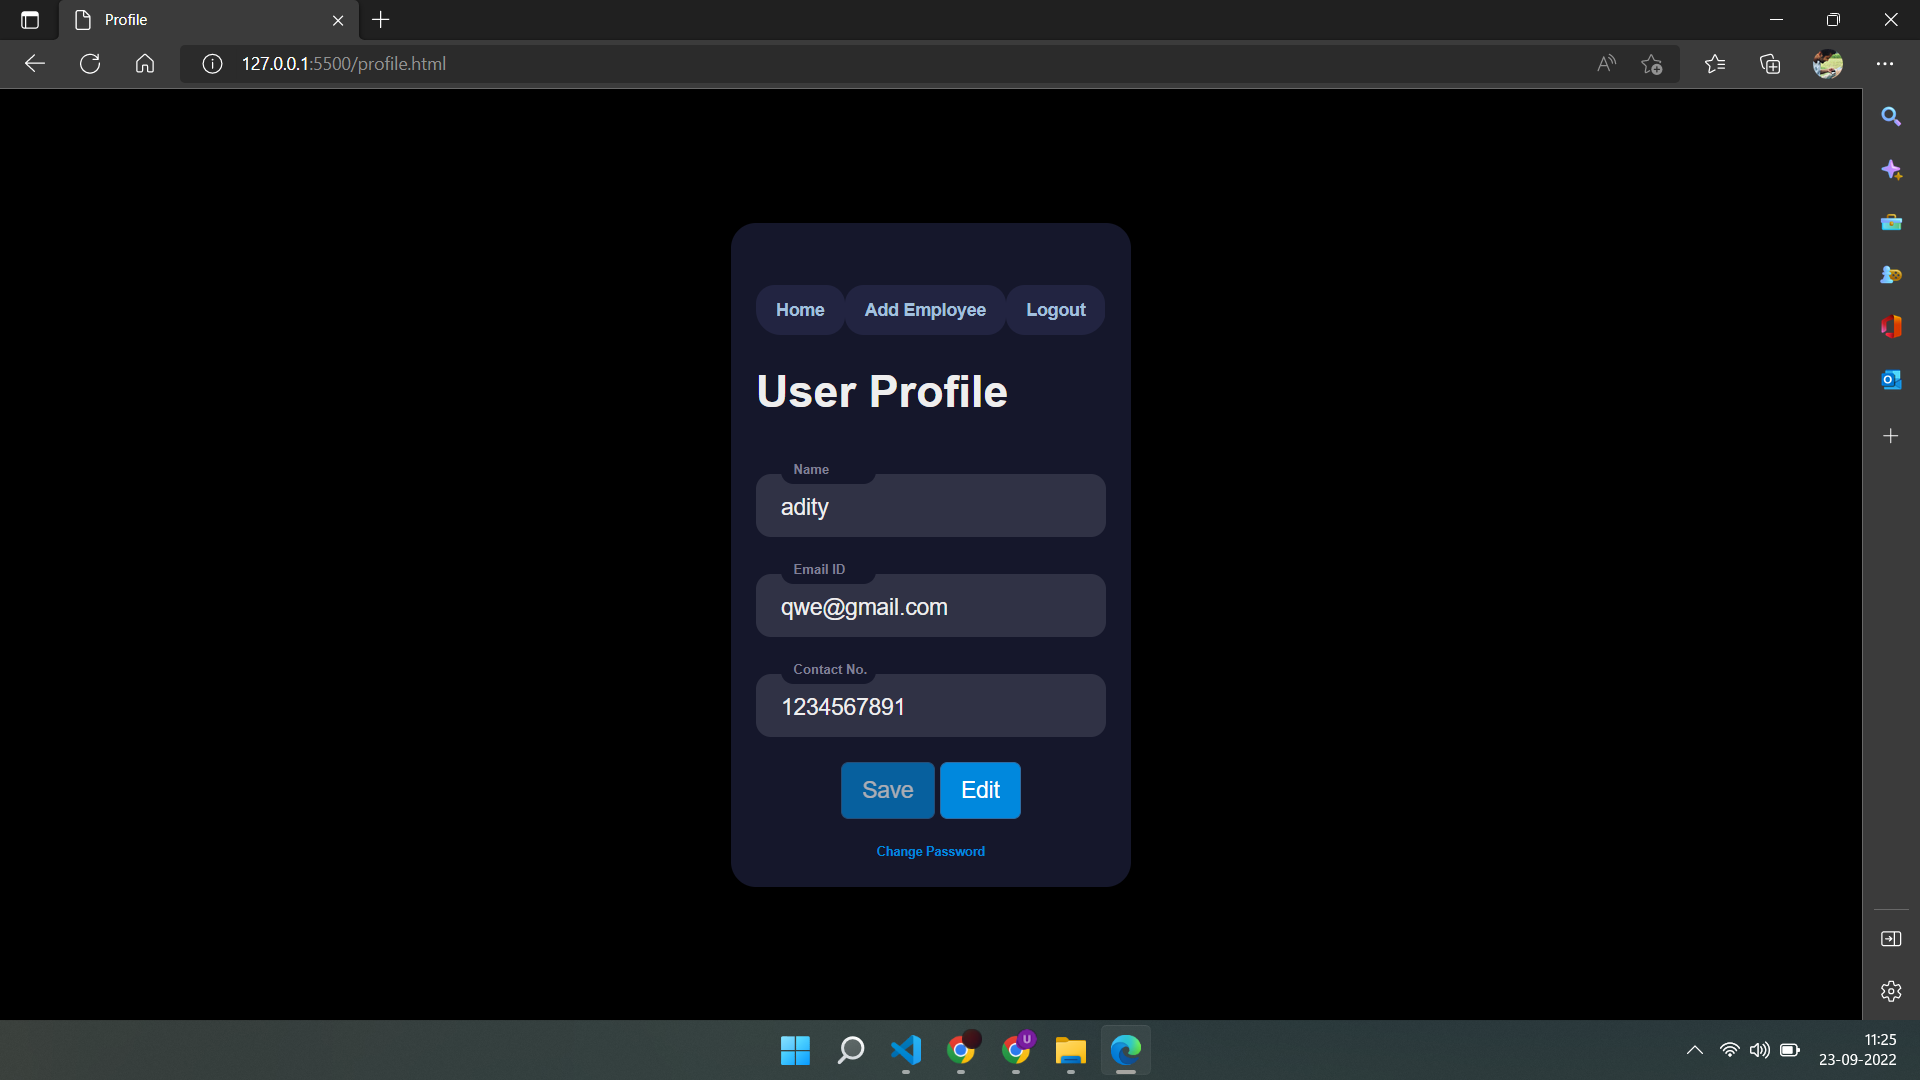Open Copilot in the Edge sidebar
This screenshot has height=1080, width=1920.
tap(1892, 170)
